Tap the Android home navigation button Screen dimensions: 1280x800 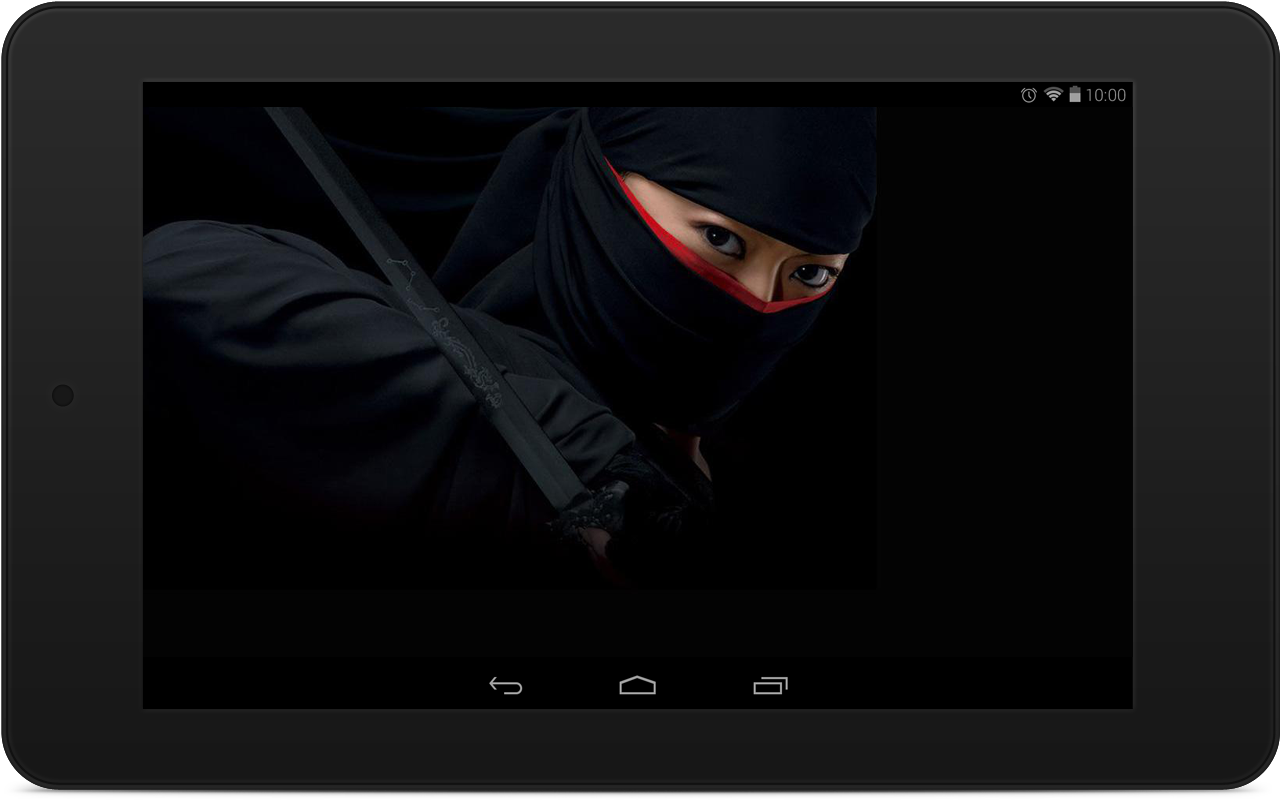point(638,685)
